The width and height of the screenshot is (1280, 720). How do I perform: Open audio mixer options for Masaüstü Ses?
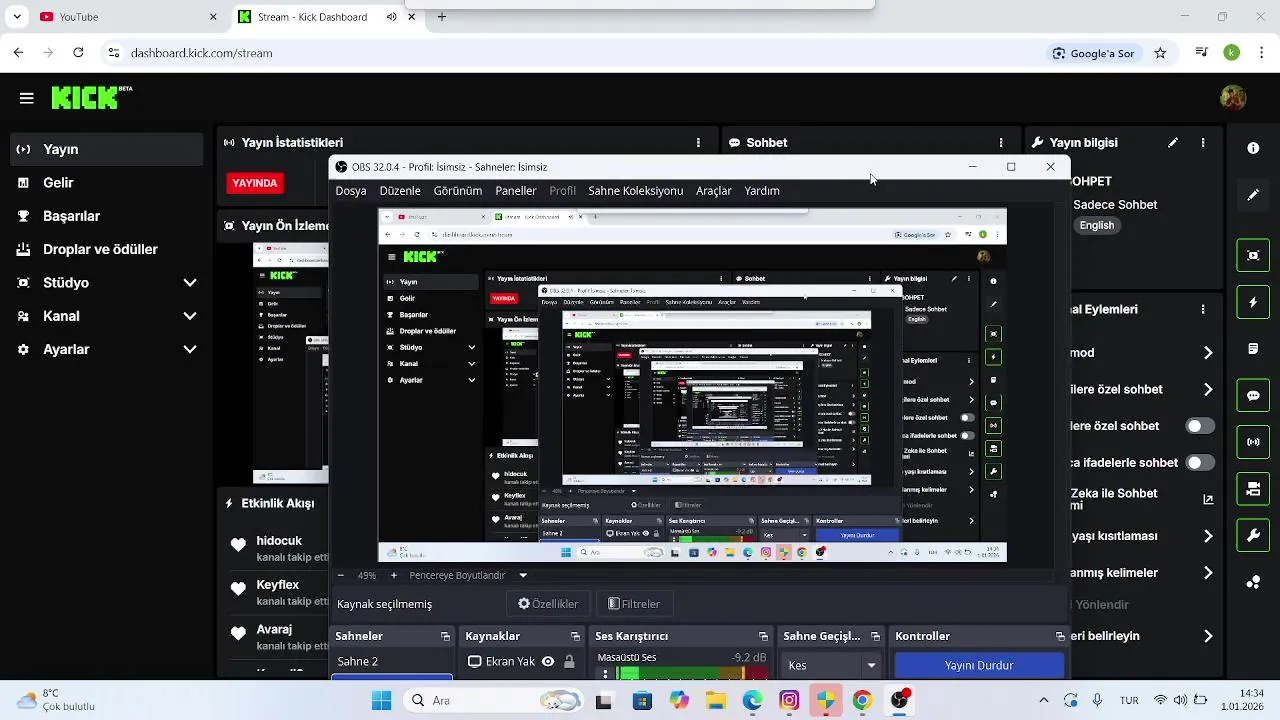[604, 673]
